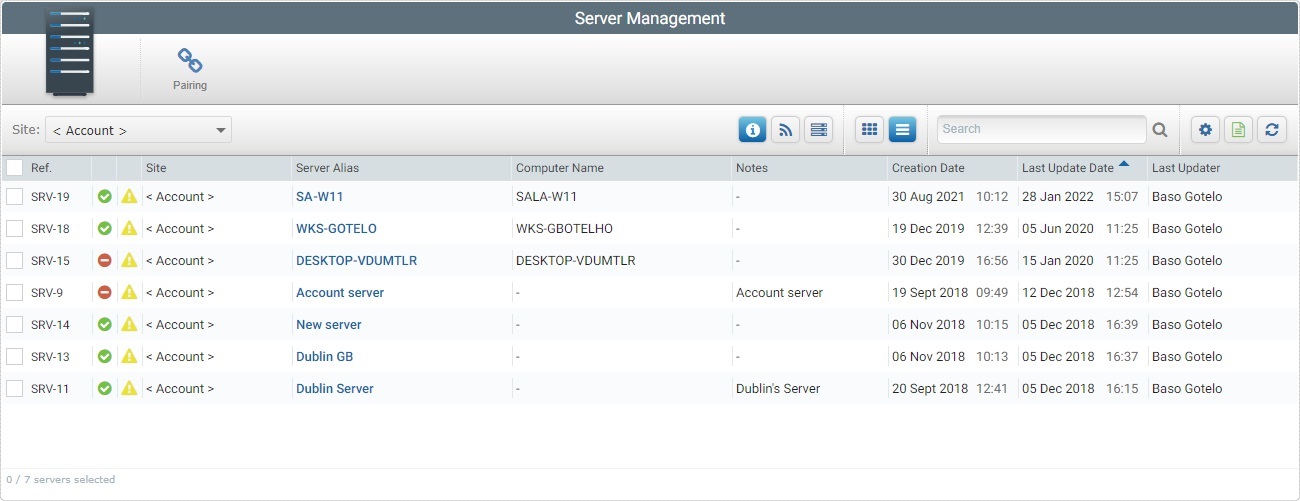Sort by Last Update Date column
Image resolution: width=1300 pixels, height=501 pixels.
click(x=1067, y=168)
